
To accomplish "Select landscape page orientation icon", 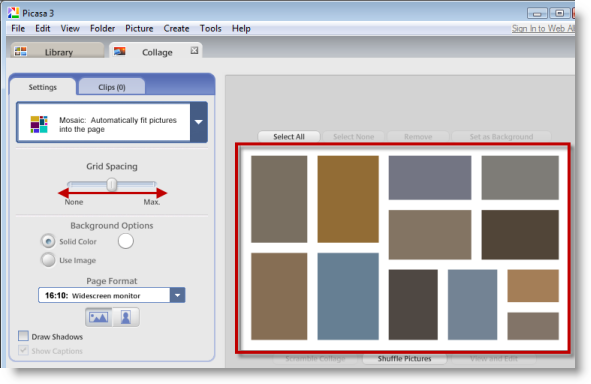I will tap(99, 317).
